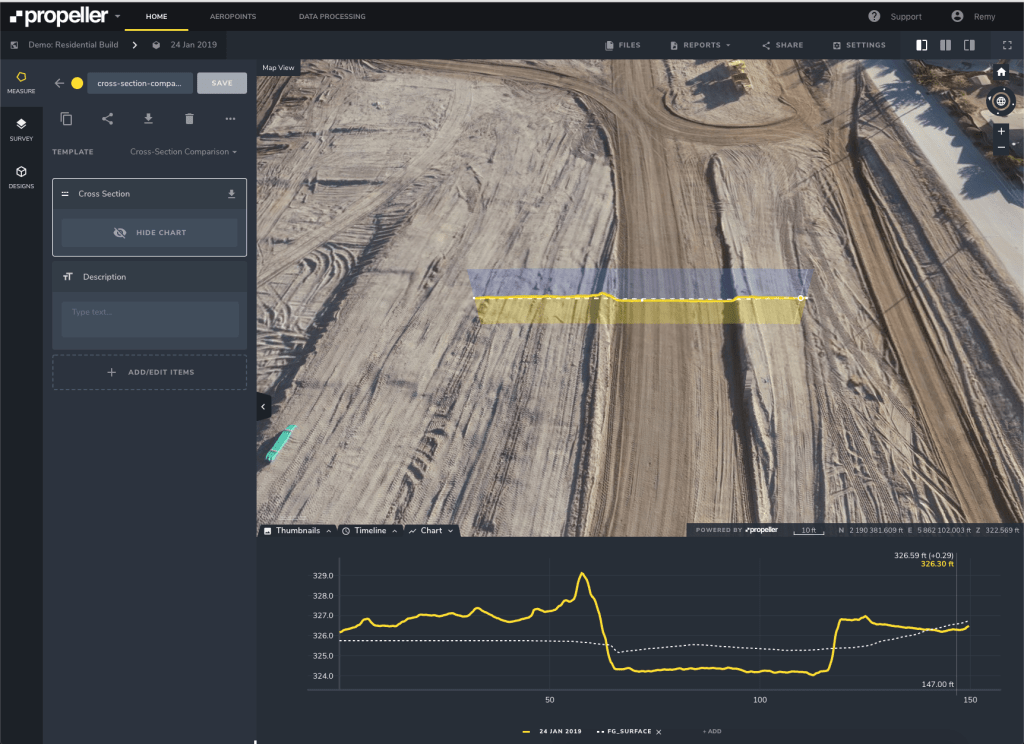Share this measurement via the share icon

pyautogui.click(x=107, y=118)
